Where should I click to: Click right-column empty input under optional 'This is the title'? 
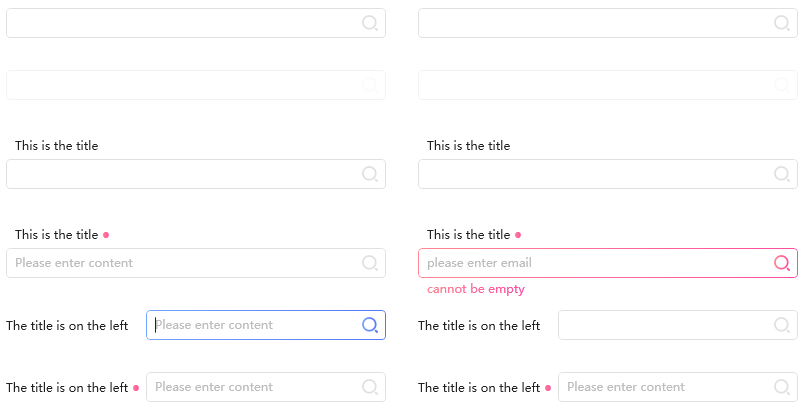point(590,174)
